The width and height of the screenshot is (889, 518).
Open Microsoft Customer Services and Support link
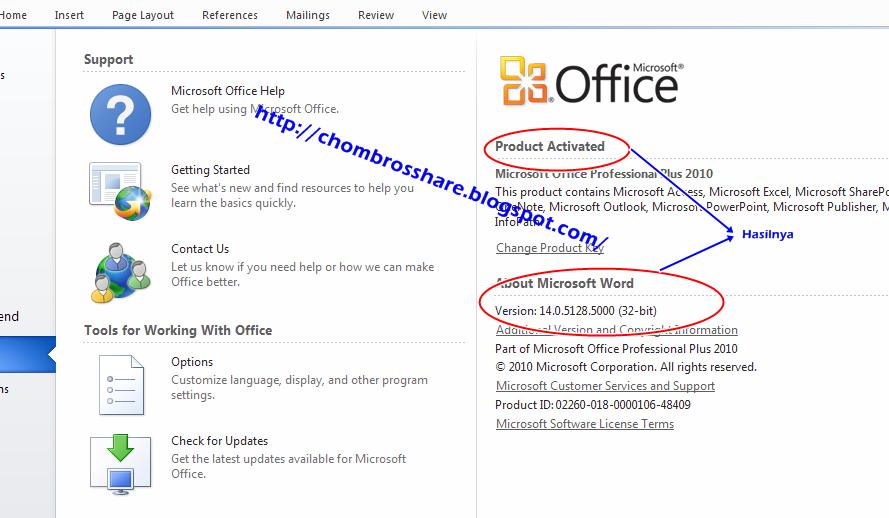coord(605,385)
